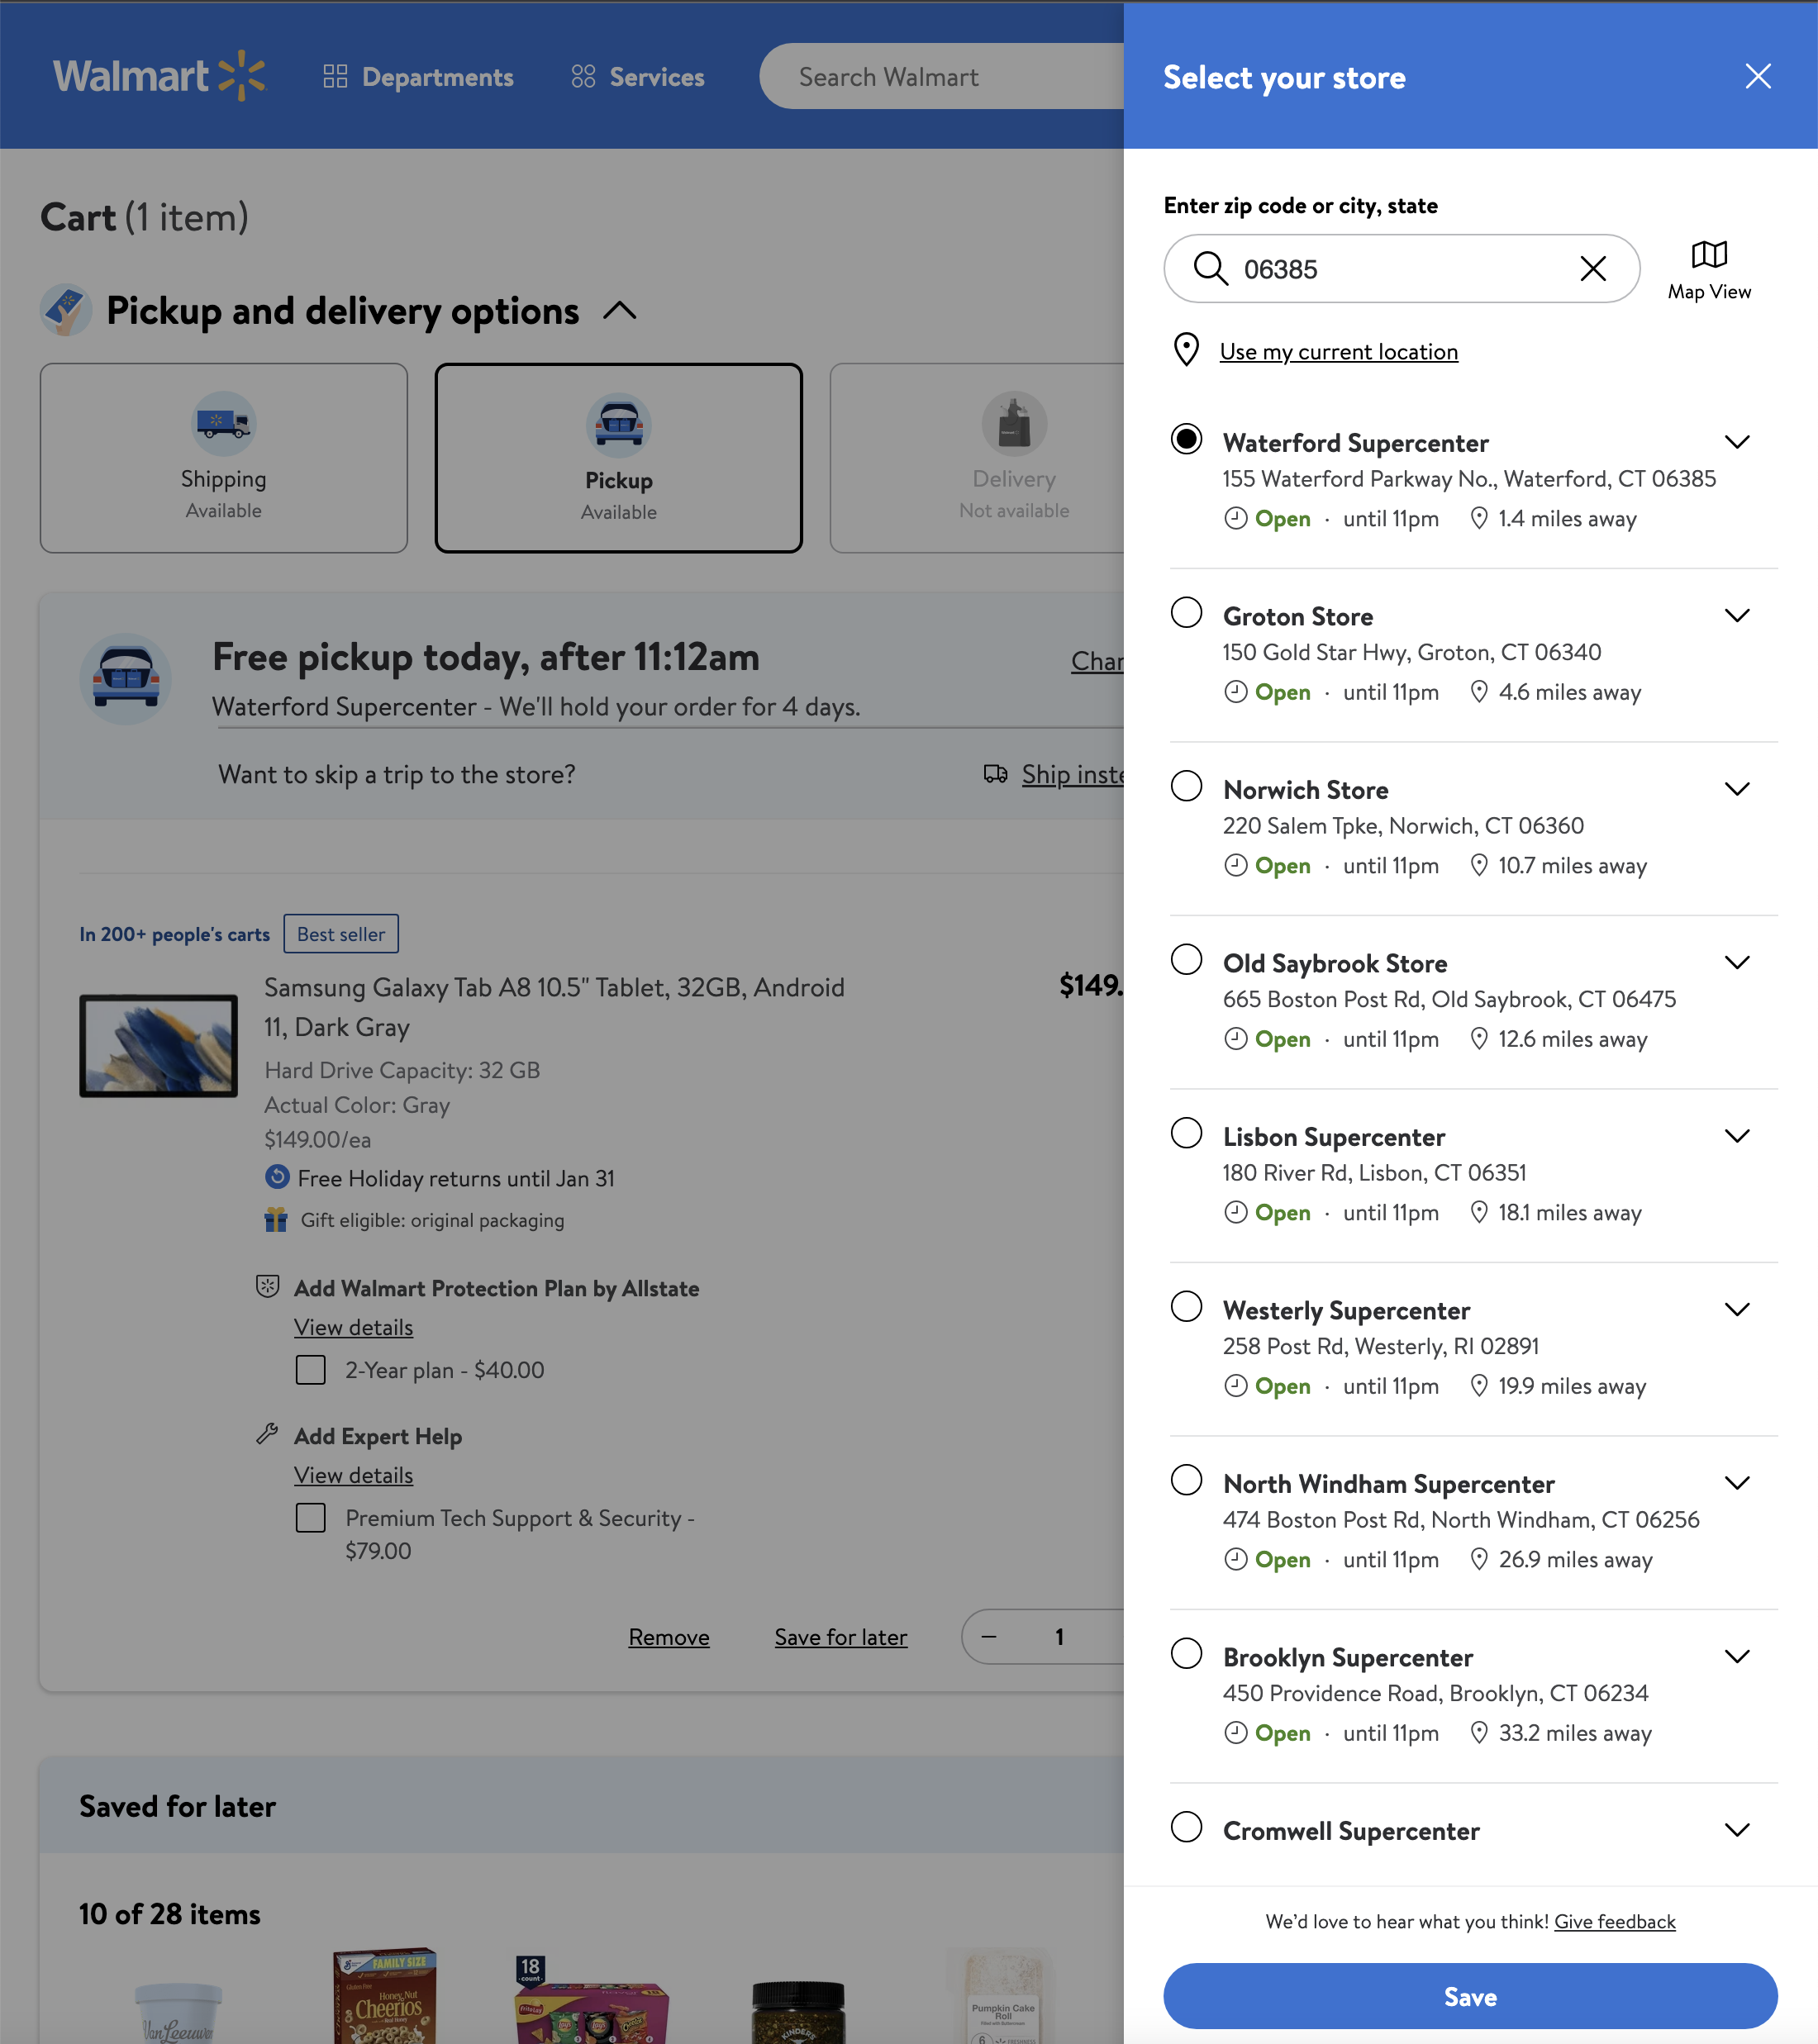Open the Services menu

(637, 76)
